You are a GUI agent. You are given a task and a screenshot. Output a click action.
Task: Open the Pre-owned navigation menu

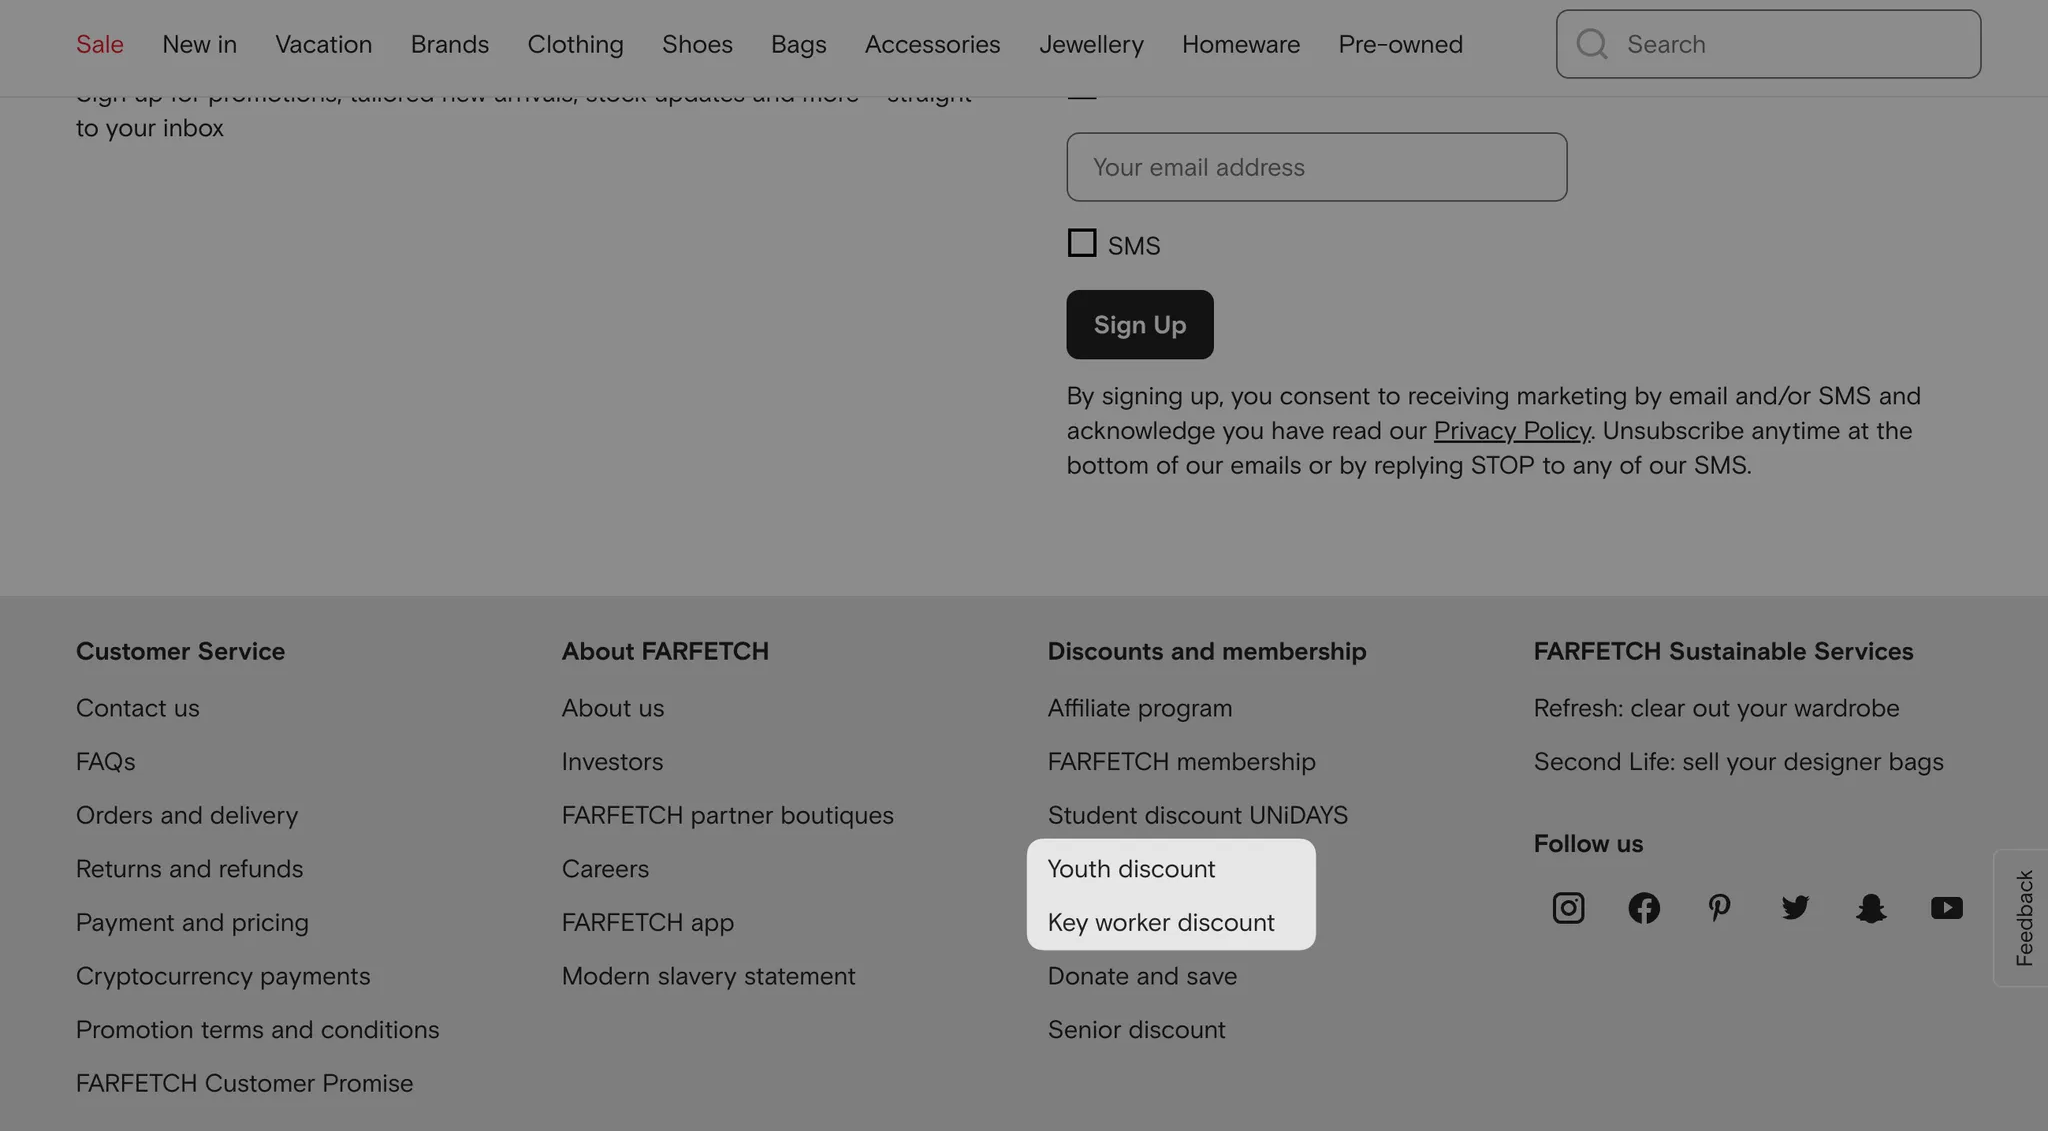point(1400,44)
